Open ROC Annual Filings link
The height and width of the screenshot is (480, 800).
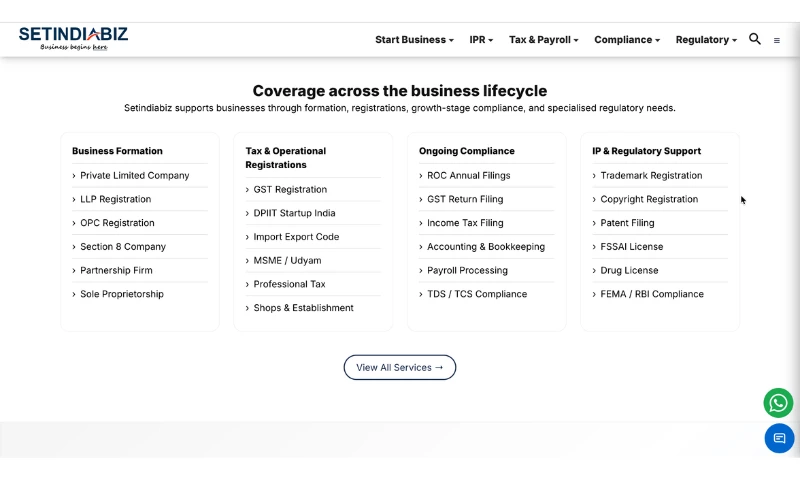click(468, 175)
